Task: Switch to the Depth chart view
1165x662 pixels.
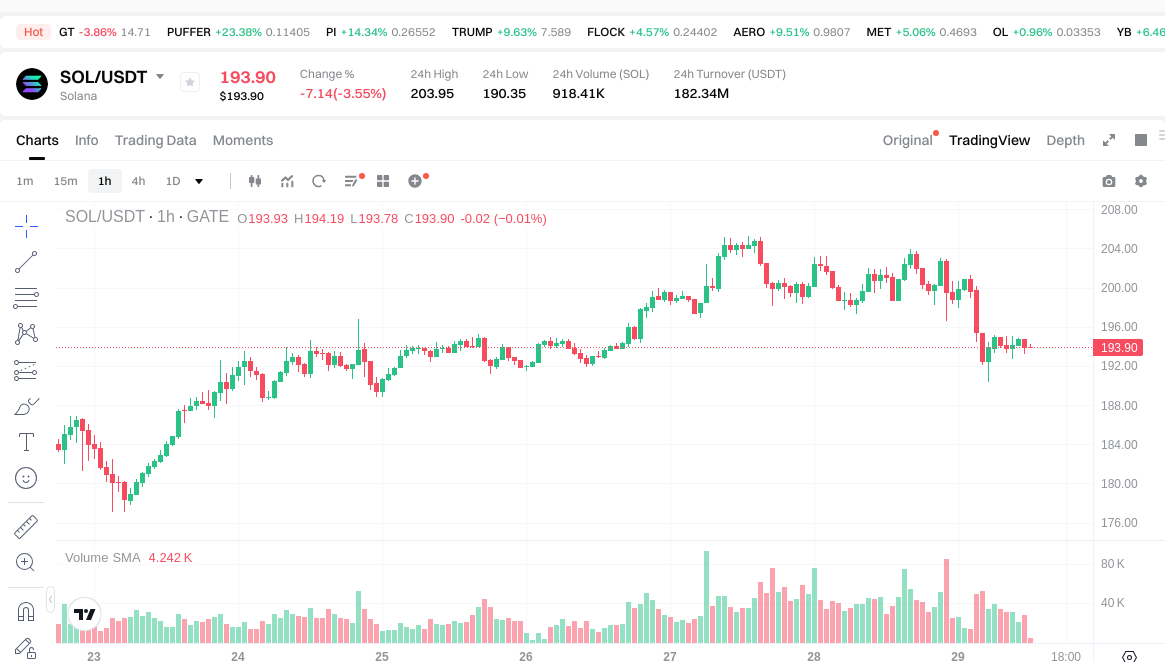Action: click(x=1065, y=140)
